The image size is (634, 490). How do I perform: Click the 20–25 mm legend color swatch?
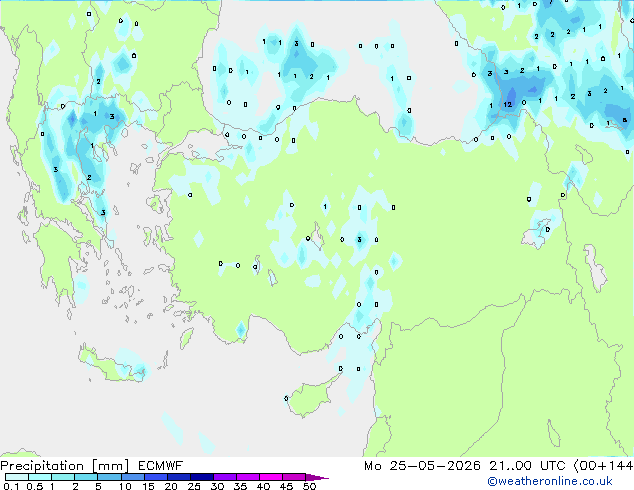pyautogui.click(x=178, y=477)
